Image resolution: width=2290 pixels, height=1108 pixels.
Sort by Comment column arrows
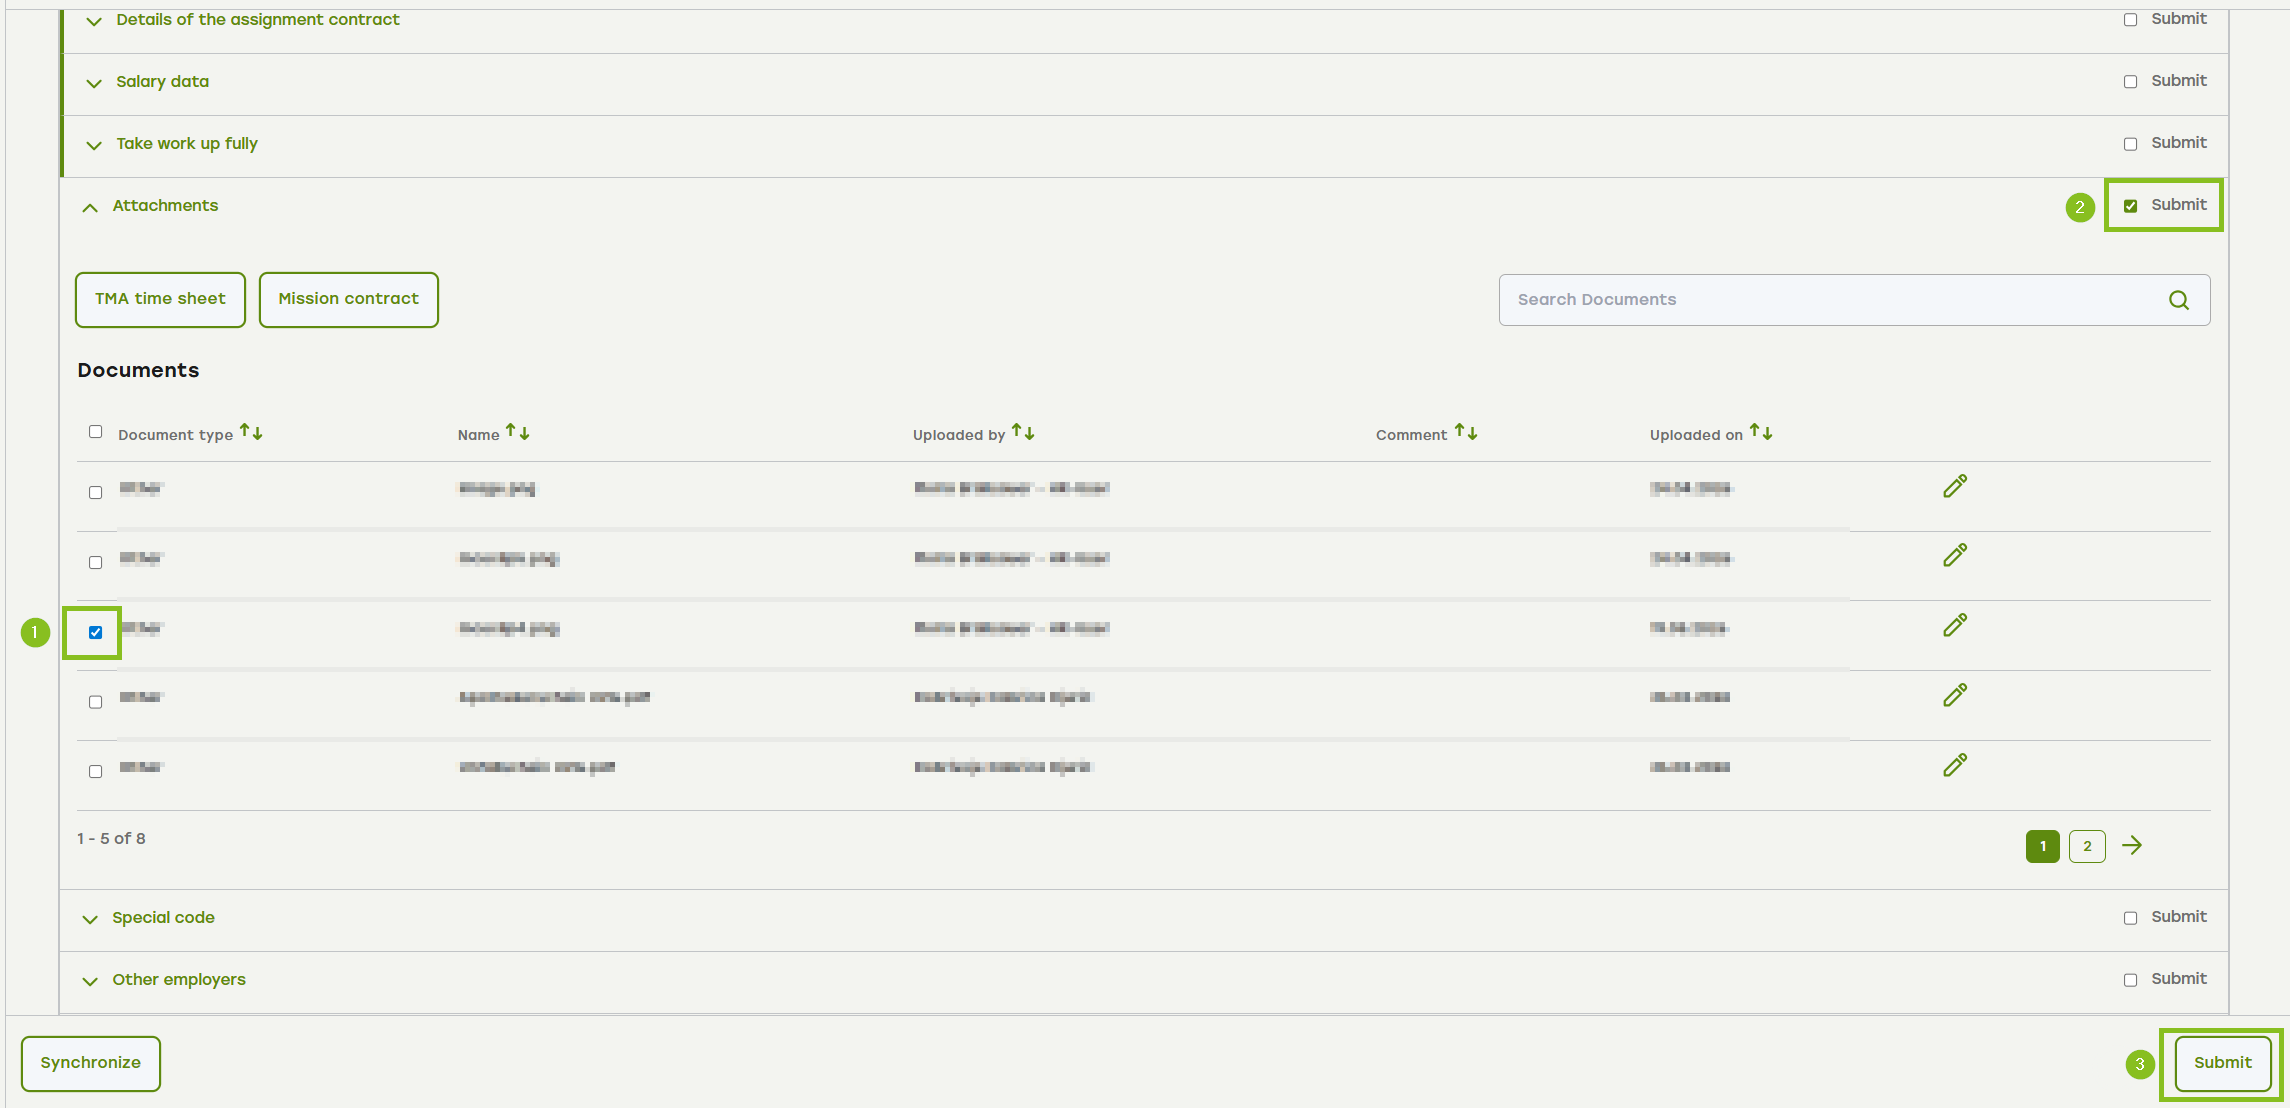[x=1466, y=432]
